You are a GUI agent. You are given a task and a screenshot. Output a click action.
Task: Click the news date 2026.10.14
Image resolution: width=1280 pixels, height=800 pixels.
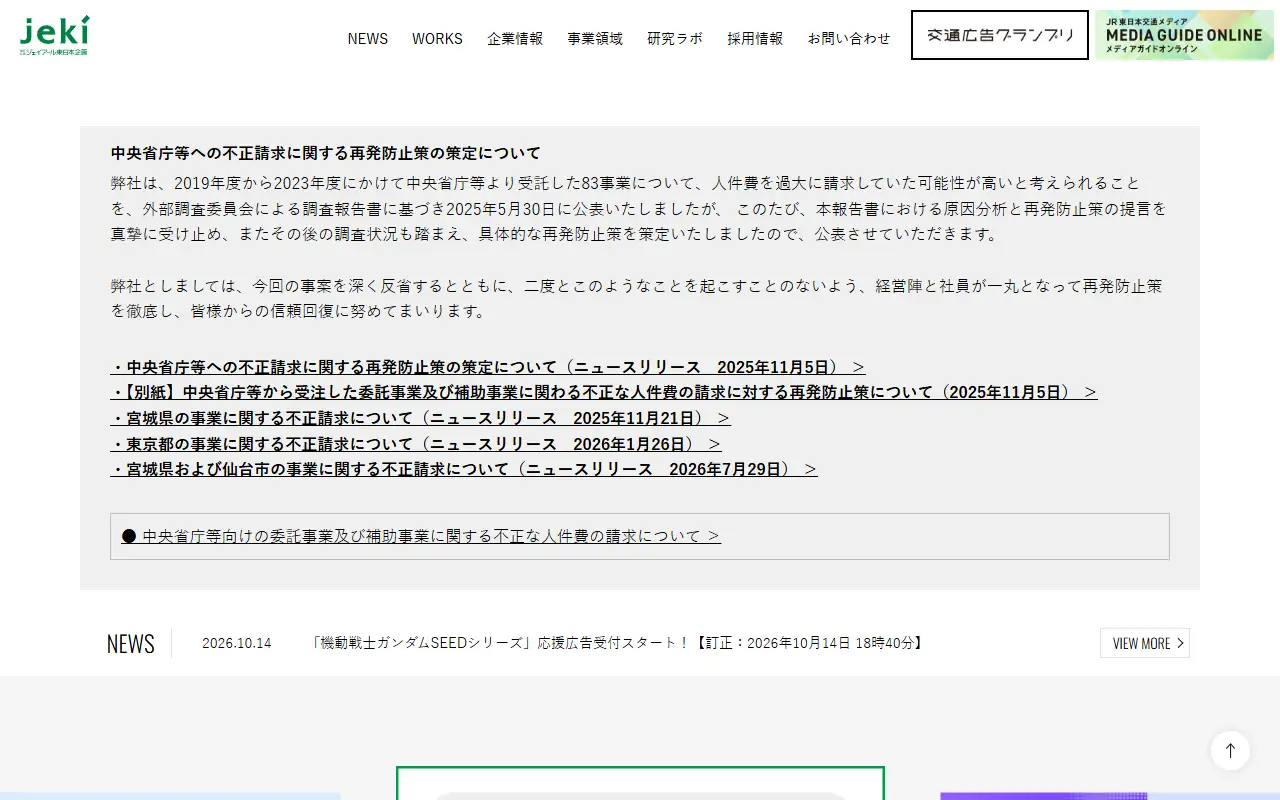click(237, 643)
